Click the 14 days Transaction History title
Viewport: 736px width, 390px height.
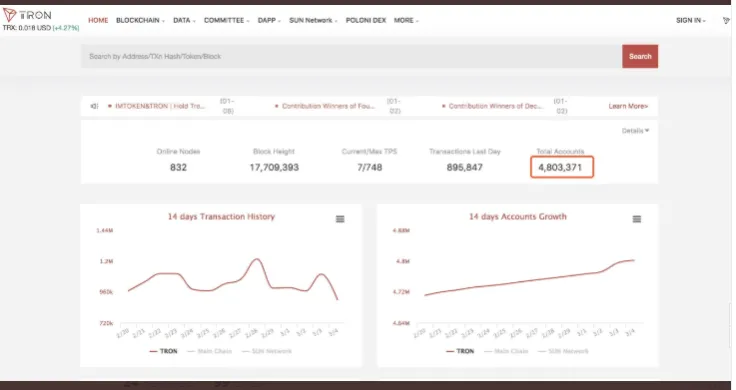[221, 217]
